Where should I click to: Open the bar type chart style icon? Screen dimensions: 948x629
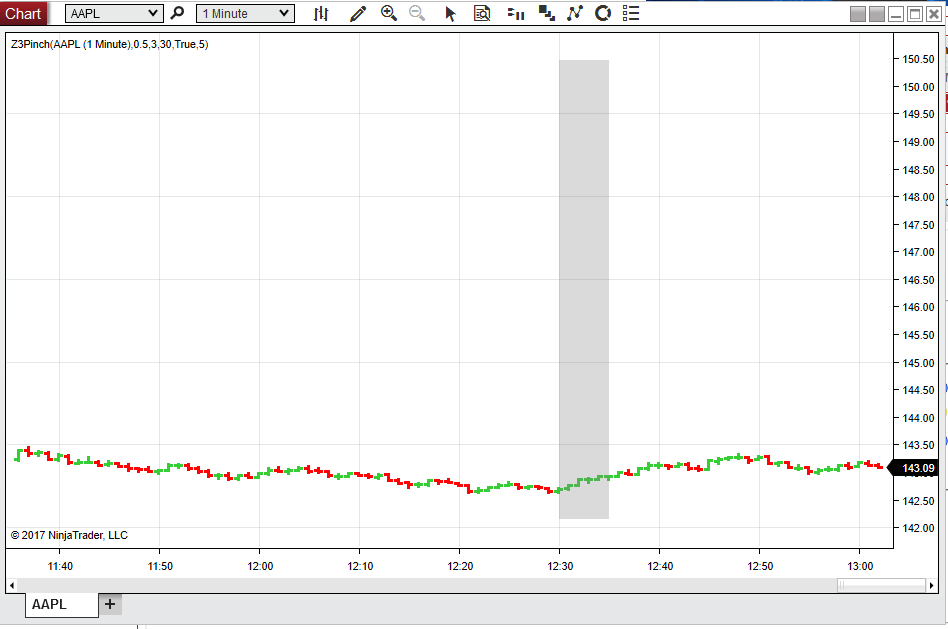click(x=321, y=13)
